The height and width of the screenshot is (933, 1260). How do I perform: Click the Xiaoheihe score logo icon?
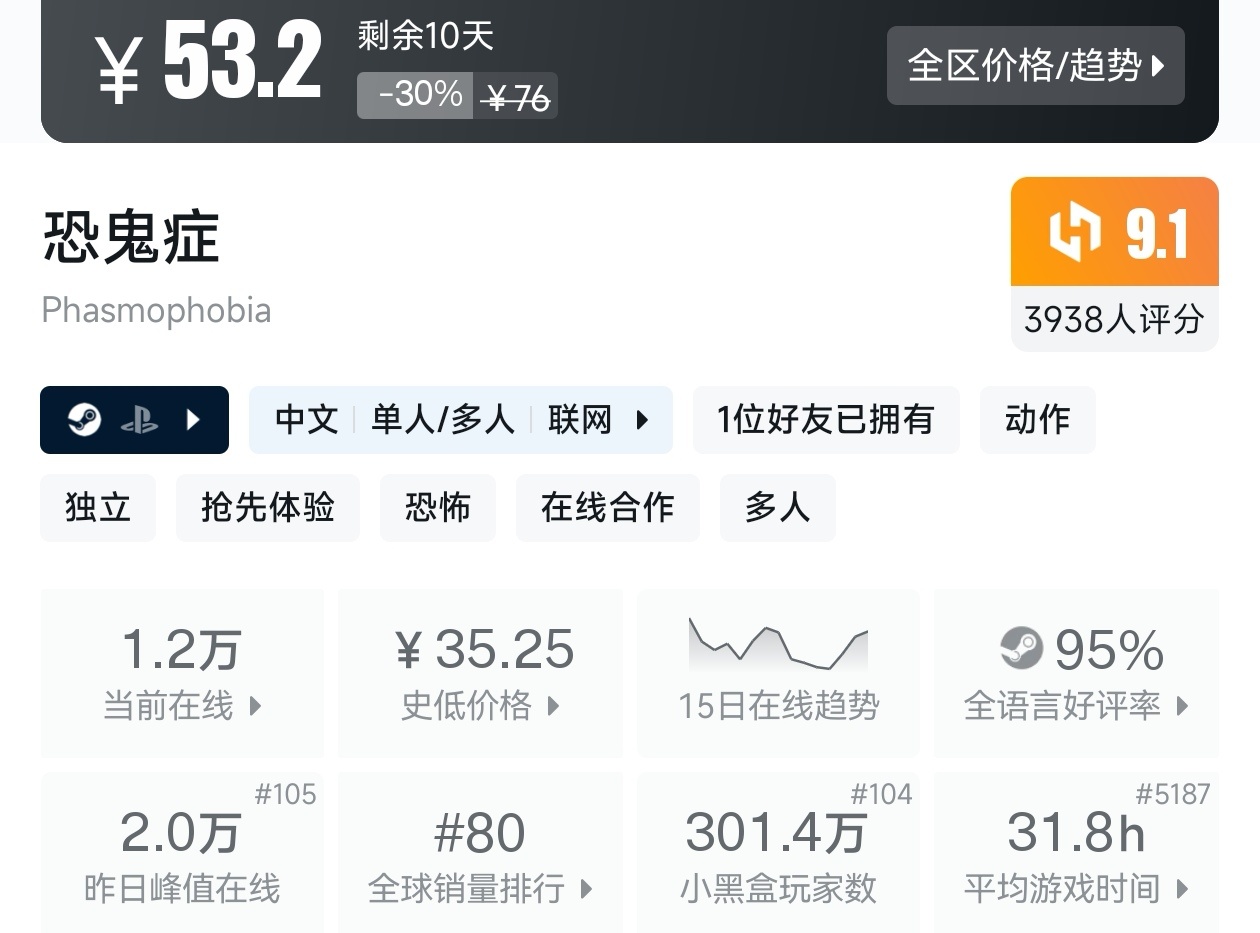(1075, 232)
